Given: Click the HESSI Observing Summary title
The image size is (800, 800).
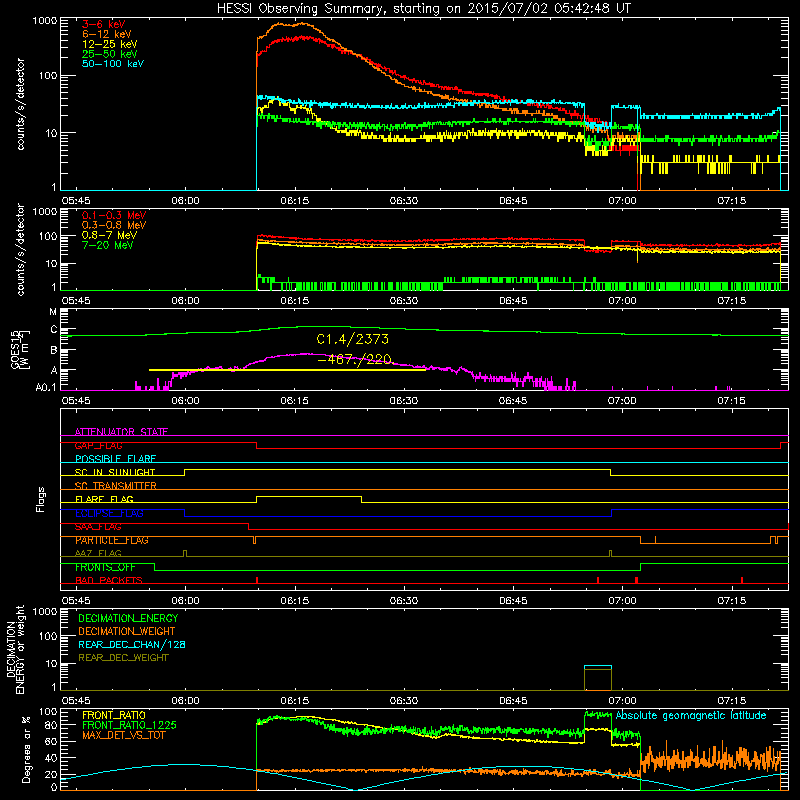Looking at the screenshot, I should tap(423, 9).
